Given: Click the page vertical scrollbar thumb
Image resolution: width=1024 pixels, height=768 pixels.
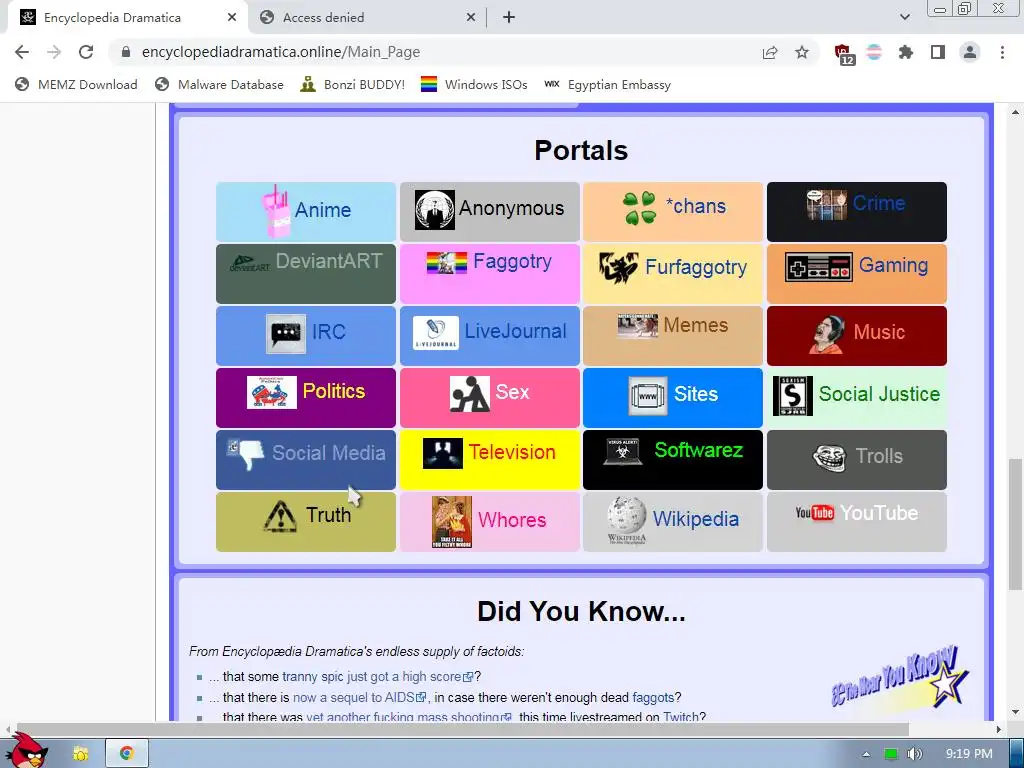Looking at the screenshot, I should coord(1015,524).
